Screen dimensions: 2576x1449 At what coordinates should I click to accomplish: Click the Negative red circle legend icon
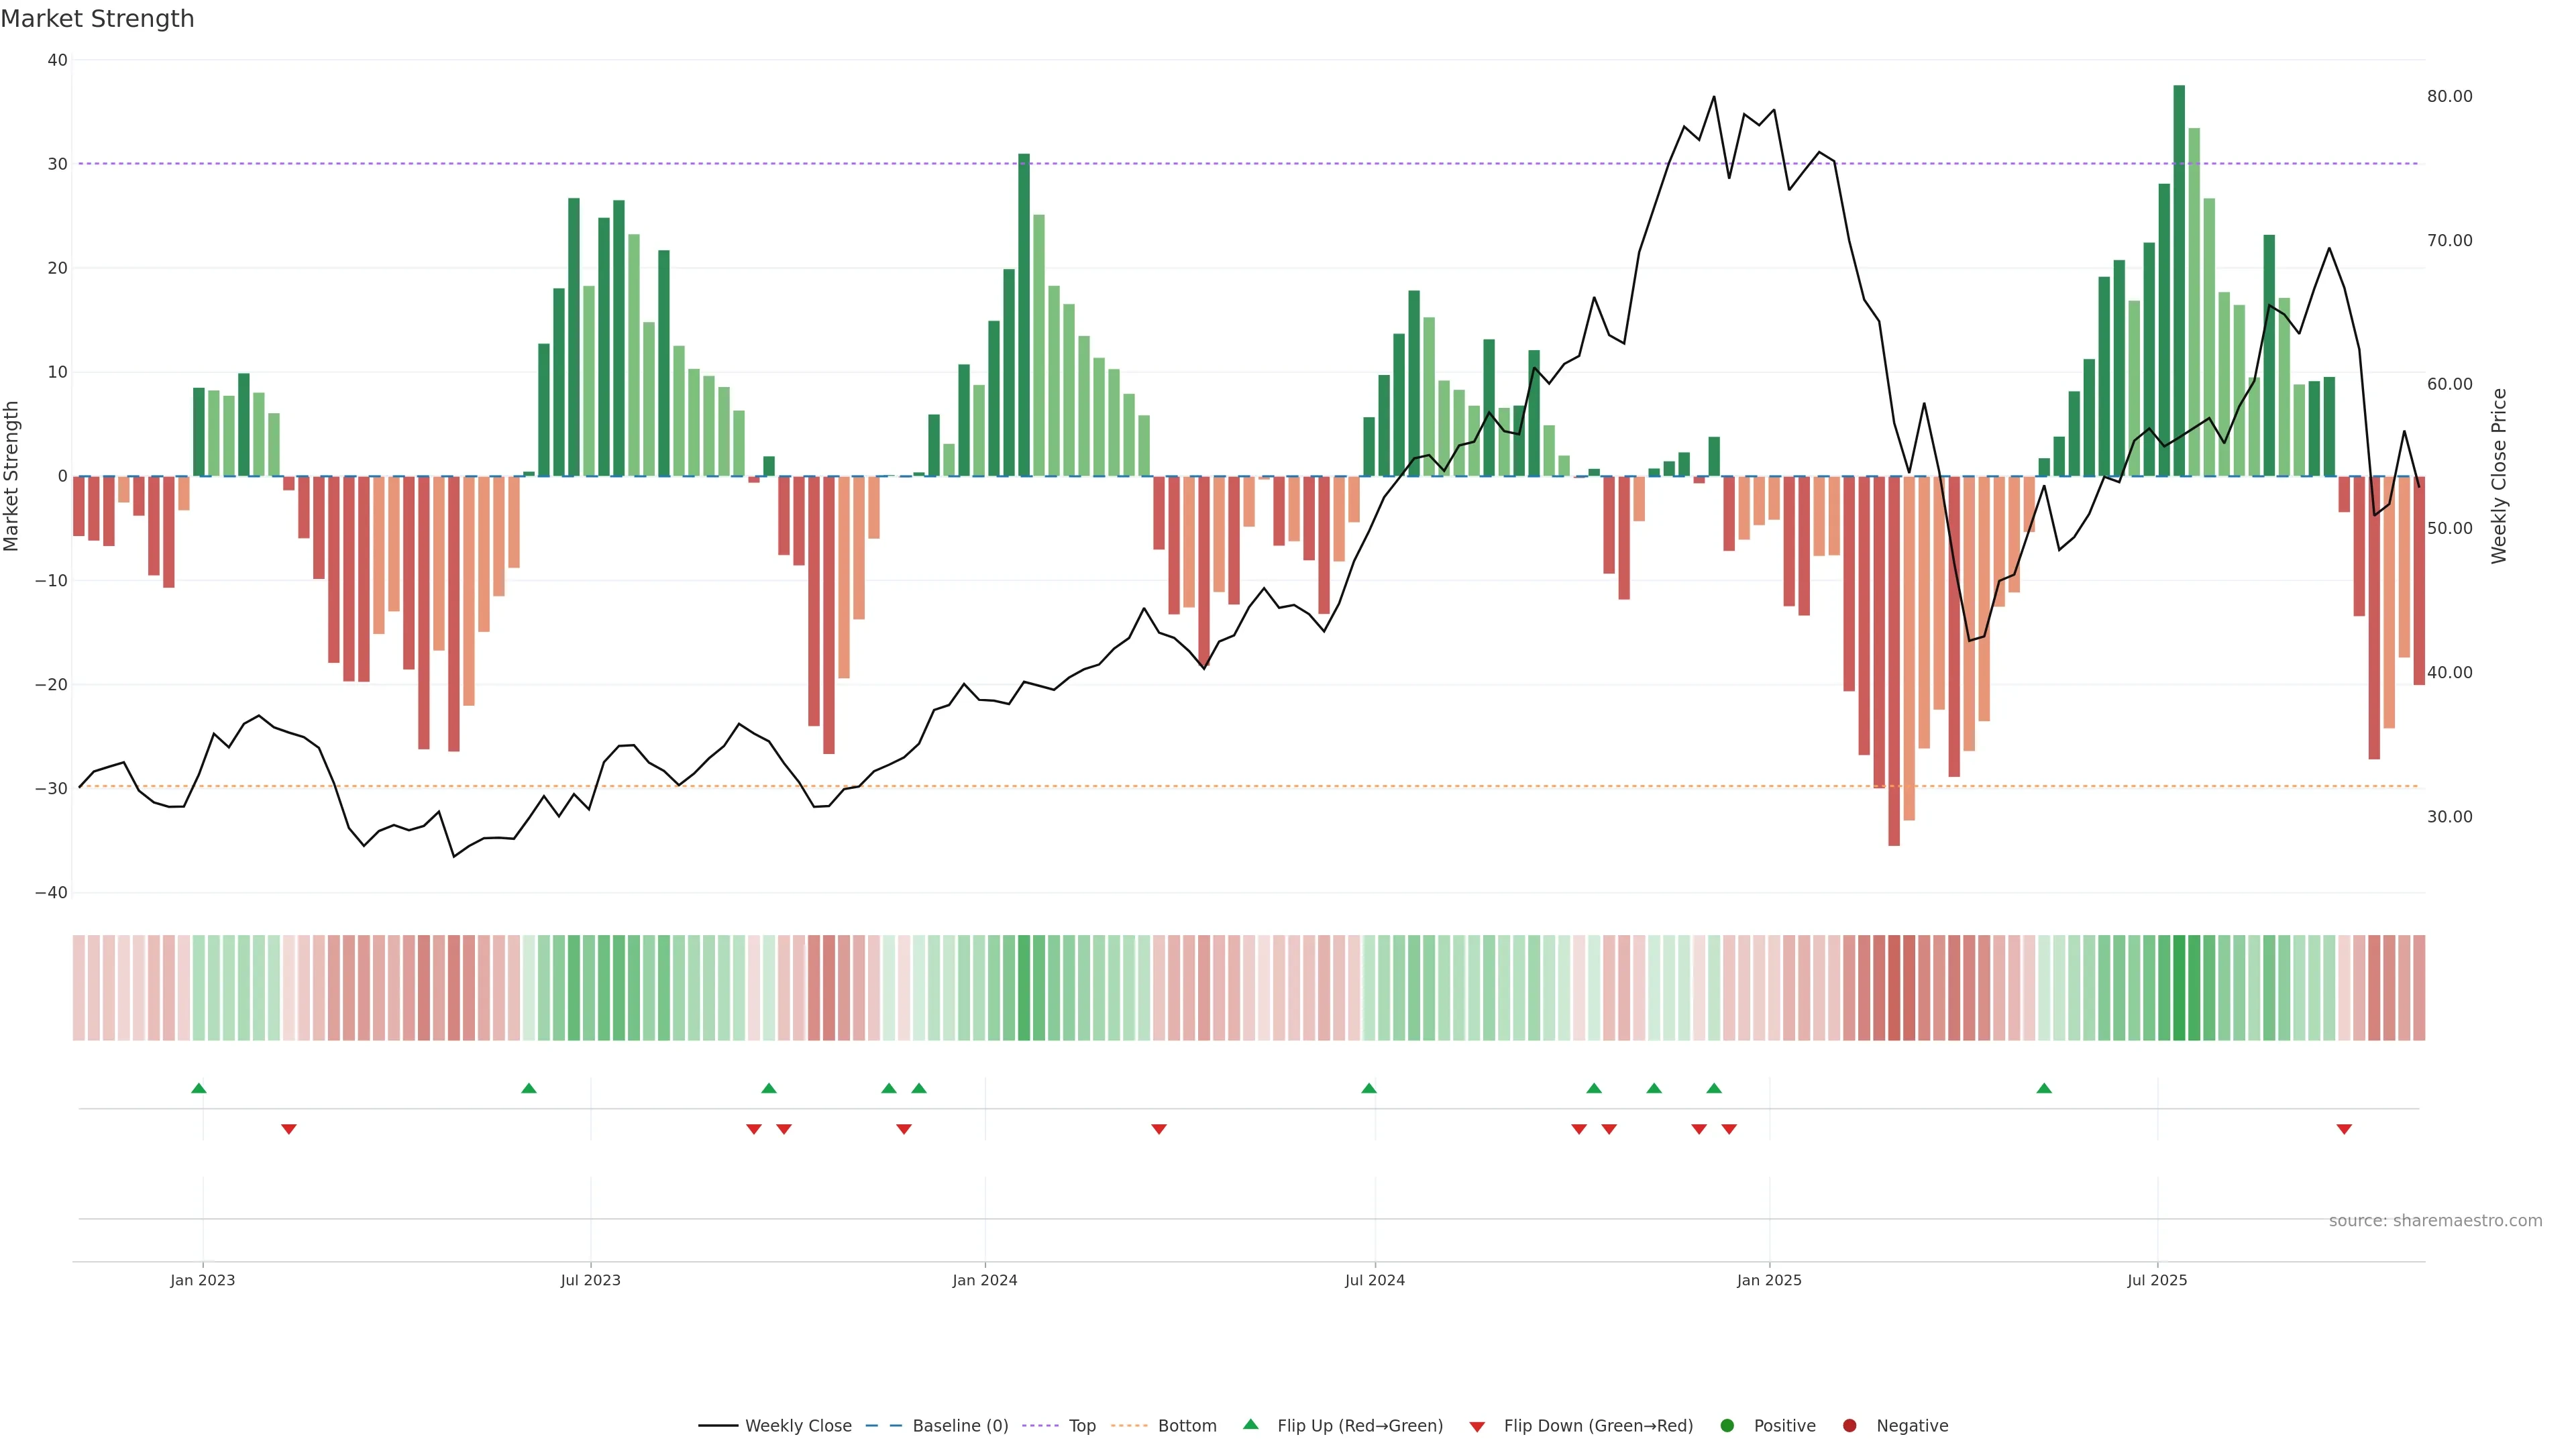pos(1849,1426)
